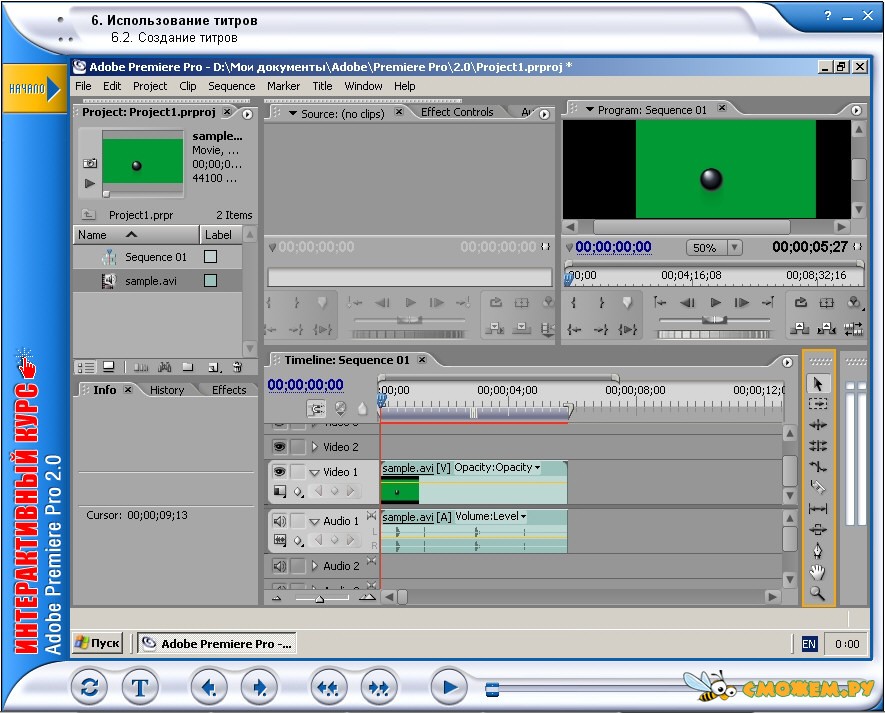Toggle Snap in the Timeline
The height and width of the screenshot is (713, 885).
pyautogui.click(x=317, y=408)
